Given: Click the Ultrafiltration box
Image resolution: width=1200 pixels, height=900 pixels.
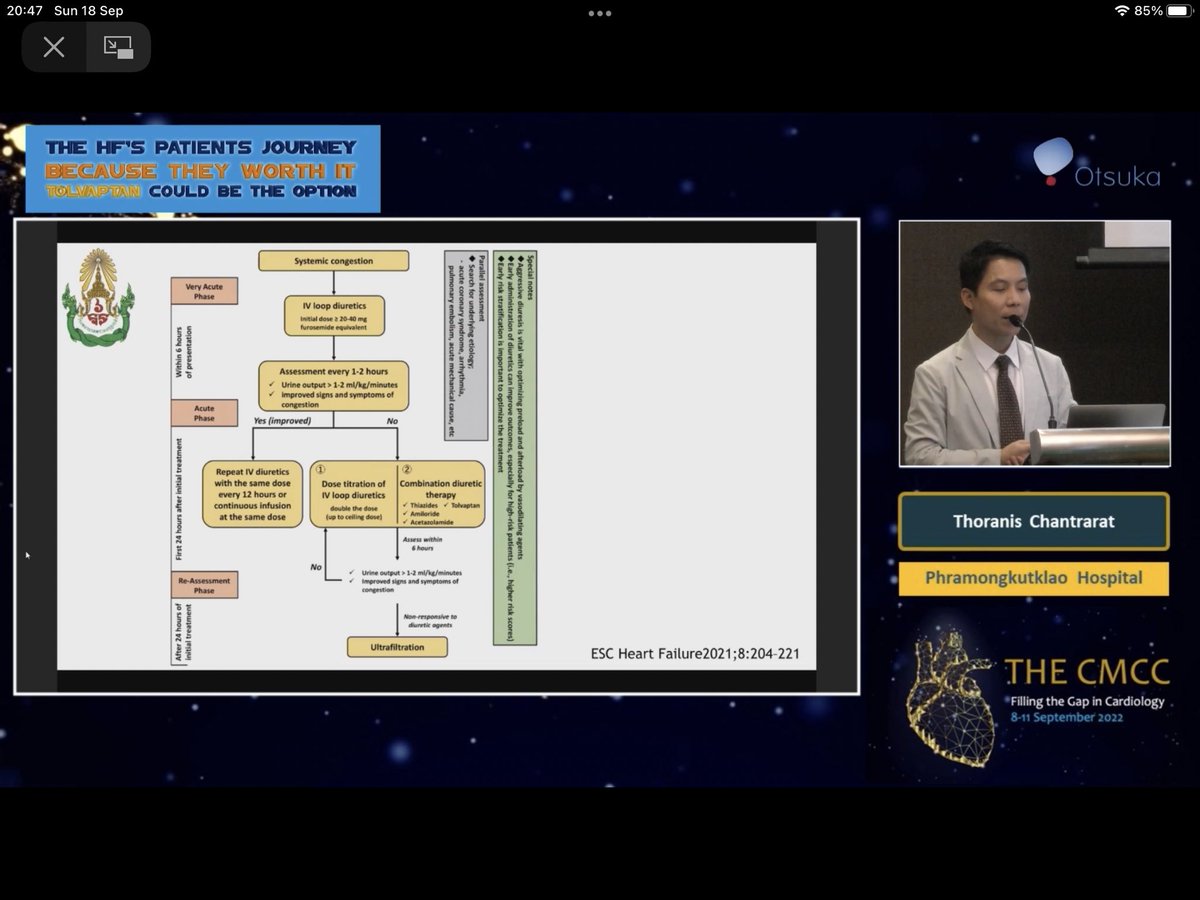Looking at the screenshot, I should click(x=397, y=647).
